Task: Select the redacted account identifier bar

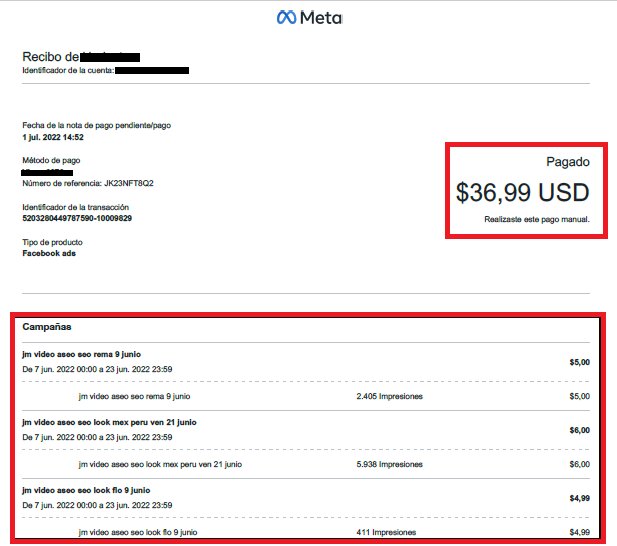Action: pos(152,70)
